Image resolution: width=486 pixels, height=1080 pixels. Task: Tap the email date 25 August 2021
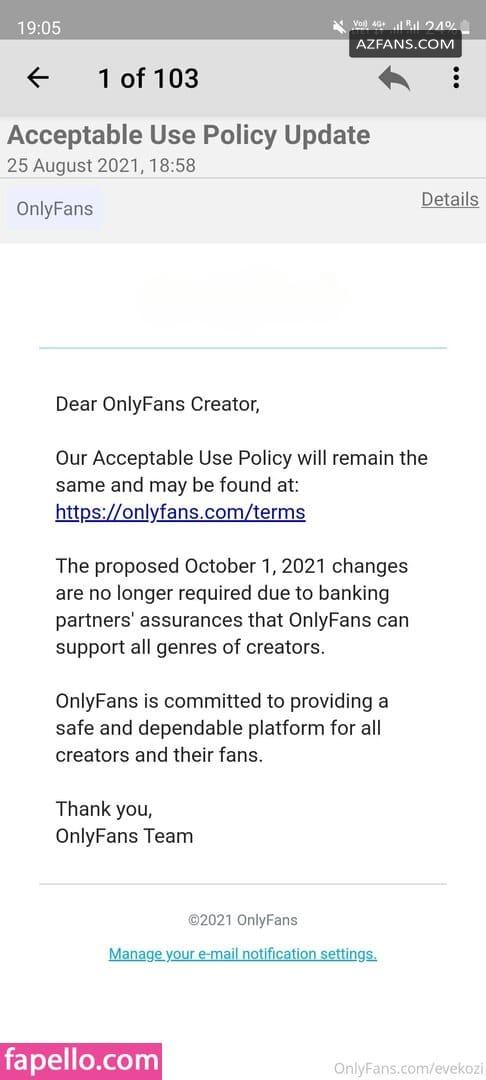[x=101, y=166]
